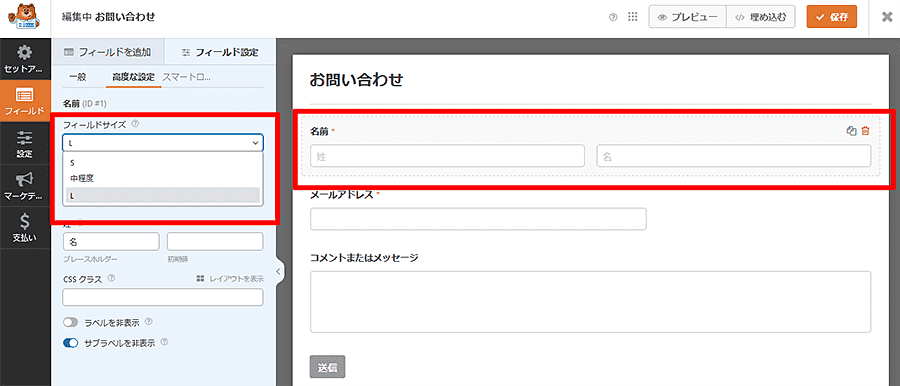Select option S in Field Size list

pyautogui.click(x=163, y=163)
